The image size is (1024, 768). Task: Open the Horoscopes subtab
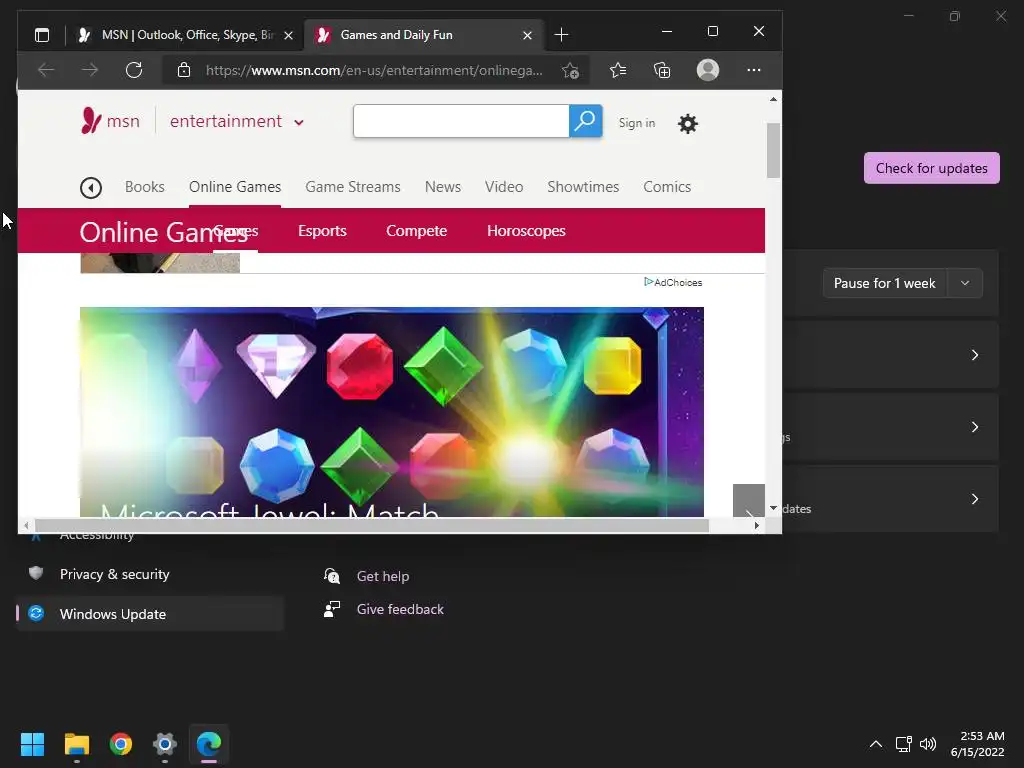point(526,231)
